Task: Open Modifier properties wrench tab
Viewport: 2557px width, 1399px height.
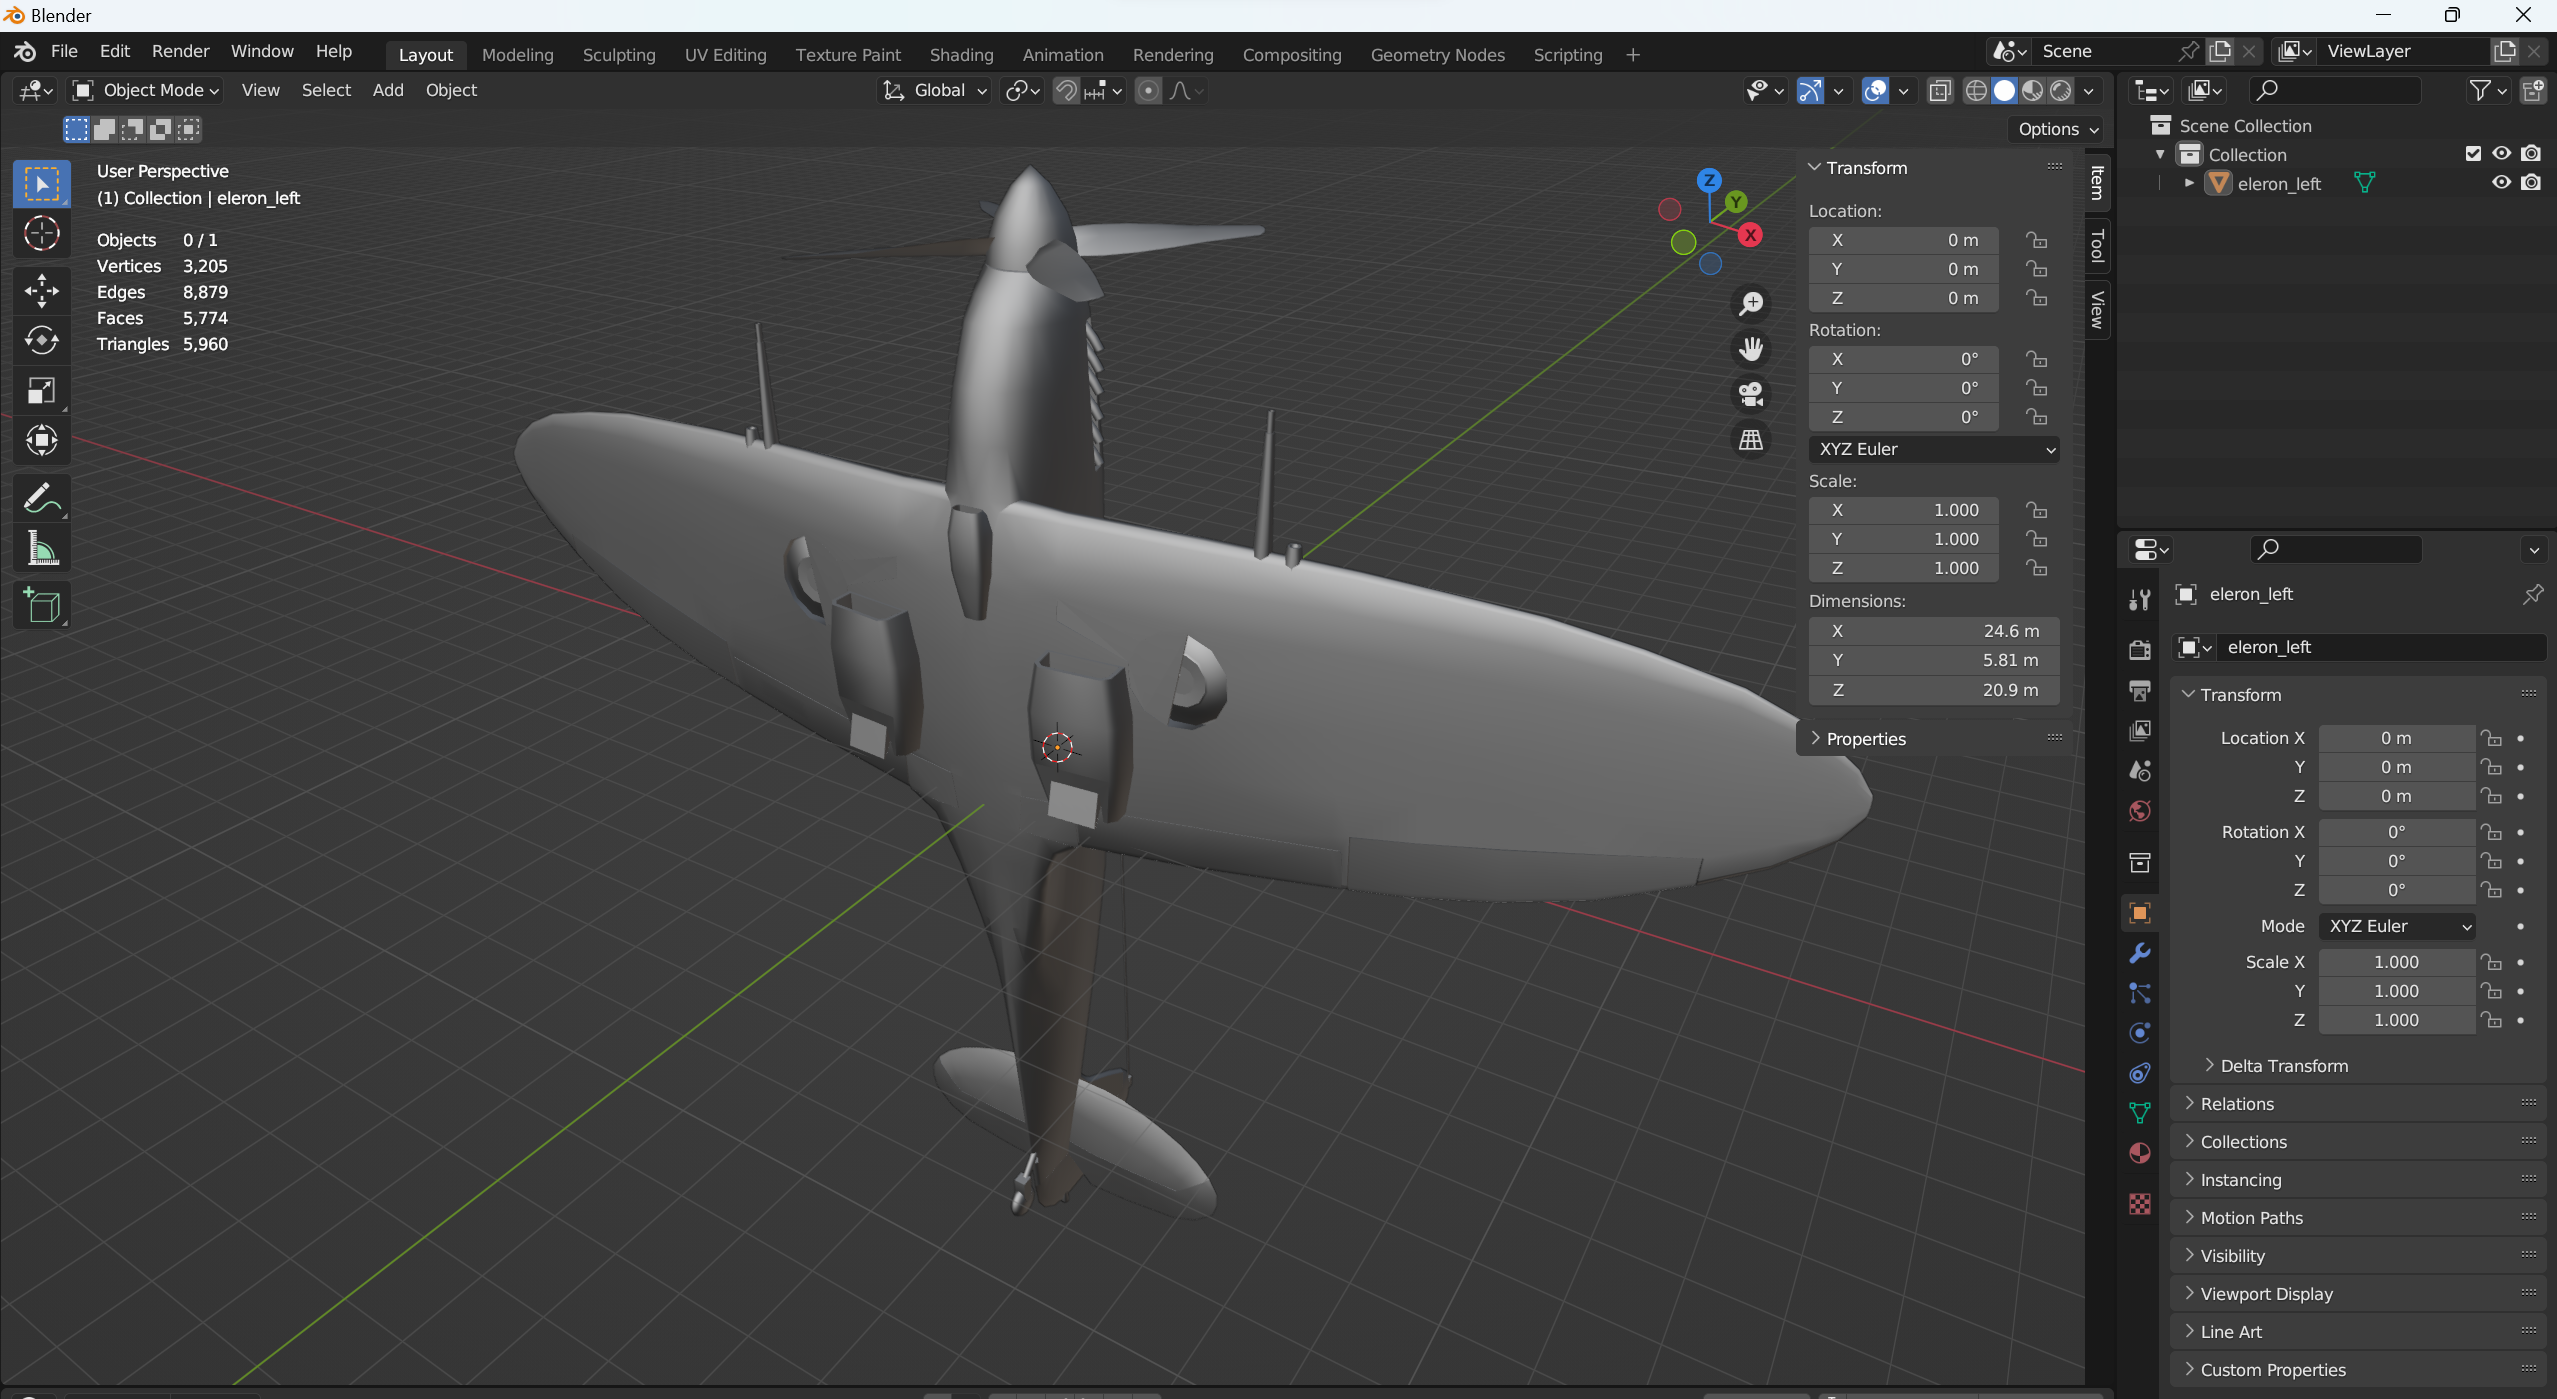Action: click(2139, 953)
